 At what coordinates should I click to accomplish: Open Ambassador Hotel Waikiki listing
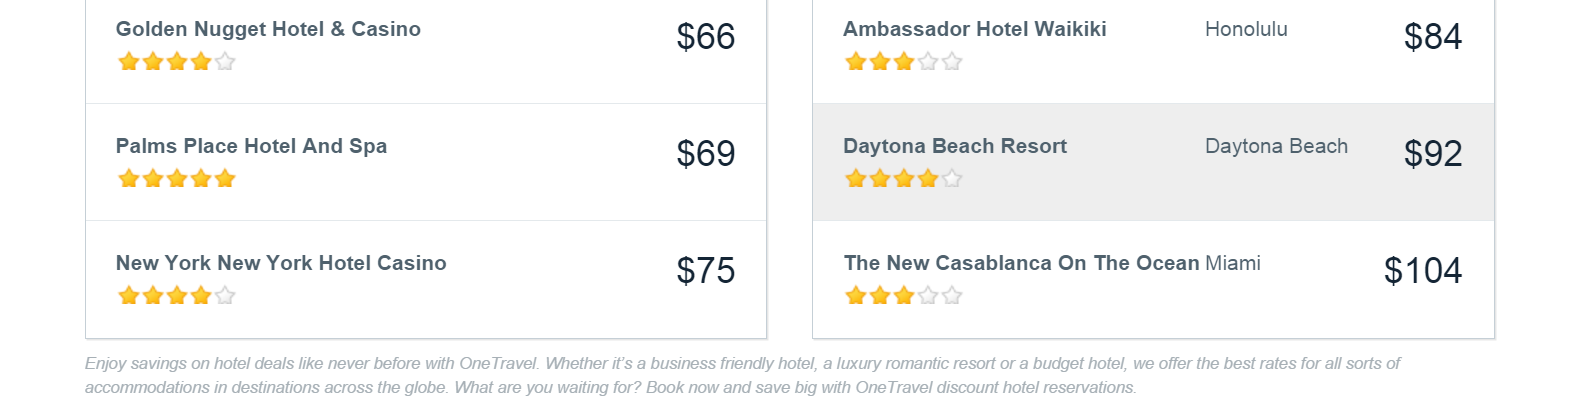pos(975,29)
